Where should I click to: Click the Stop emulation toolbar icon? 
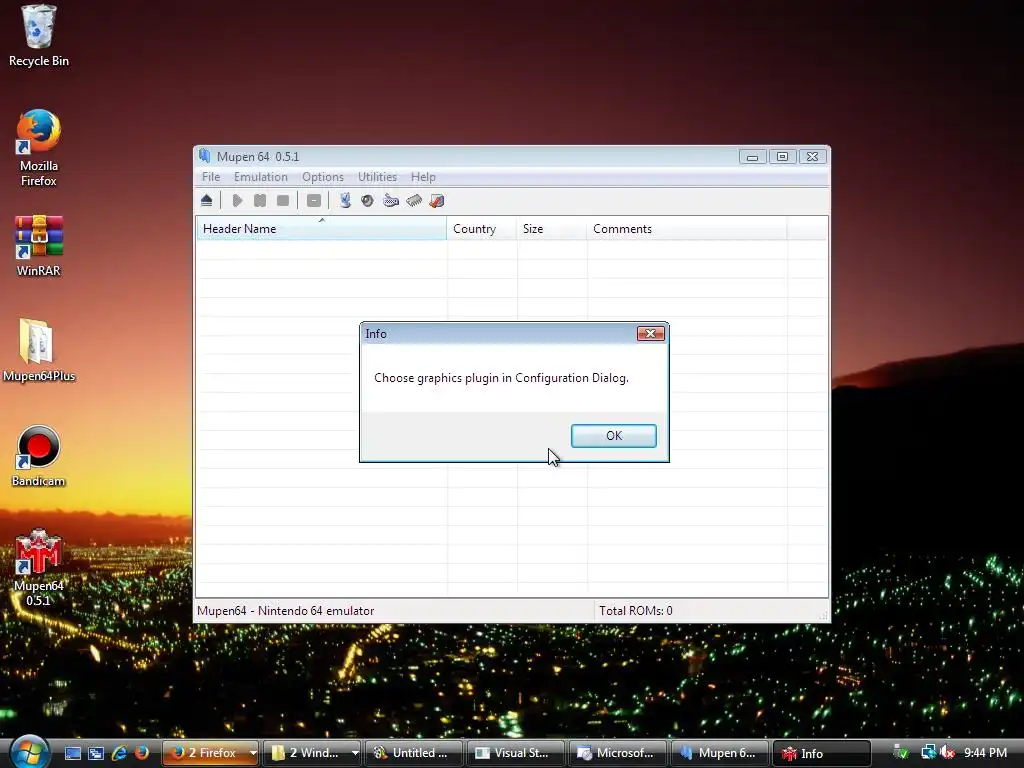tap(283, 200)
